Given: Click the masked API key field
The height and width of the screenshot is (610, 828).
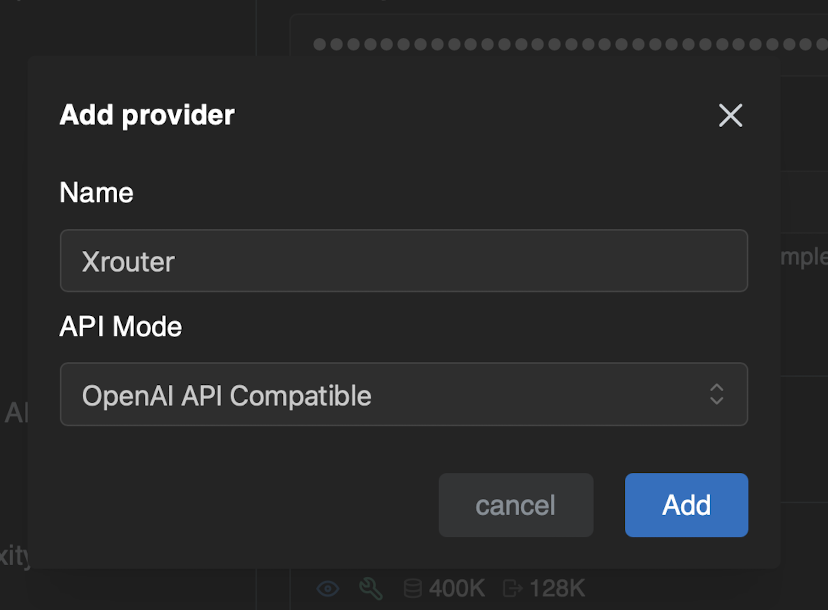Looking at the screenshot, I should (x=560, y=45).
